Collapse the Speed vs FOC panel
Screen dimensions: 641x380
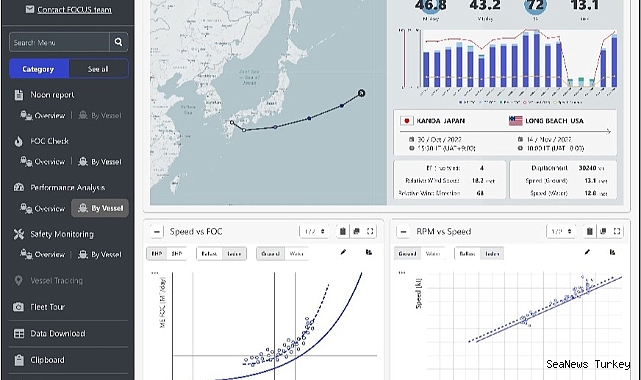tap(157, 232)
